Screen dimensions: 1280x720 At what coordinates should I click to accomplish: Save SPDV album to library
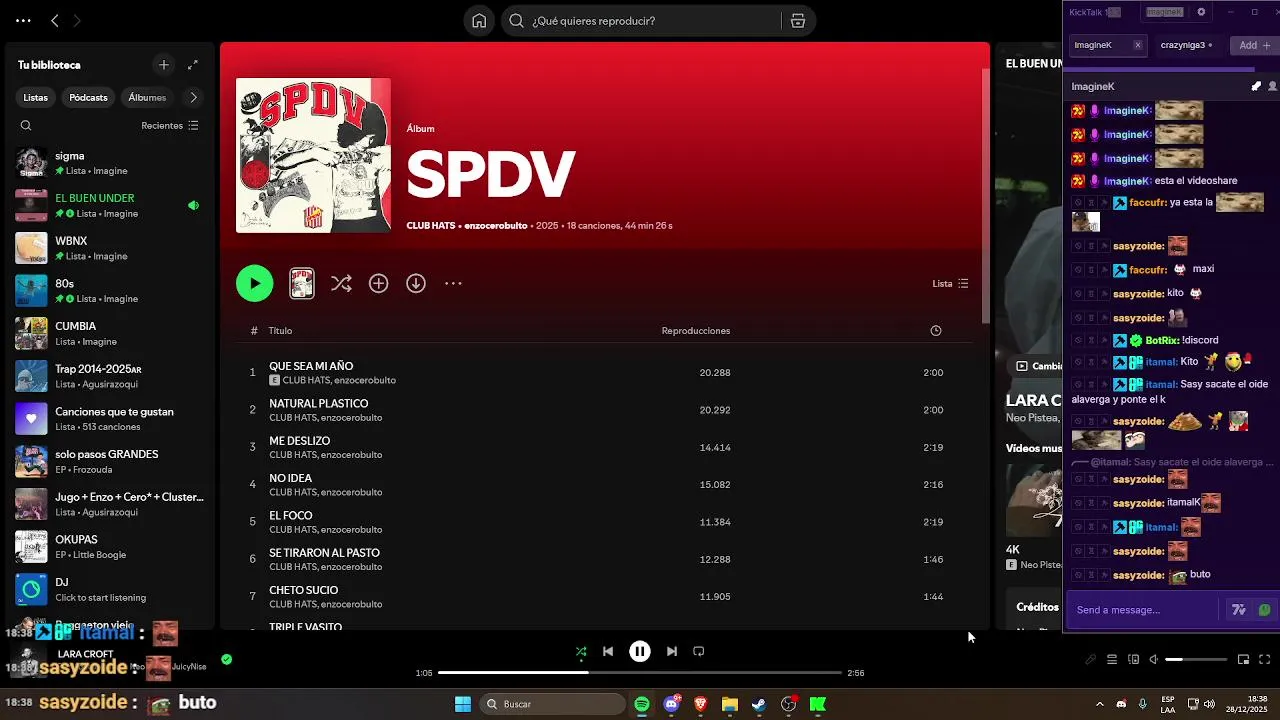378,284
